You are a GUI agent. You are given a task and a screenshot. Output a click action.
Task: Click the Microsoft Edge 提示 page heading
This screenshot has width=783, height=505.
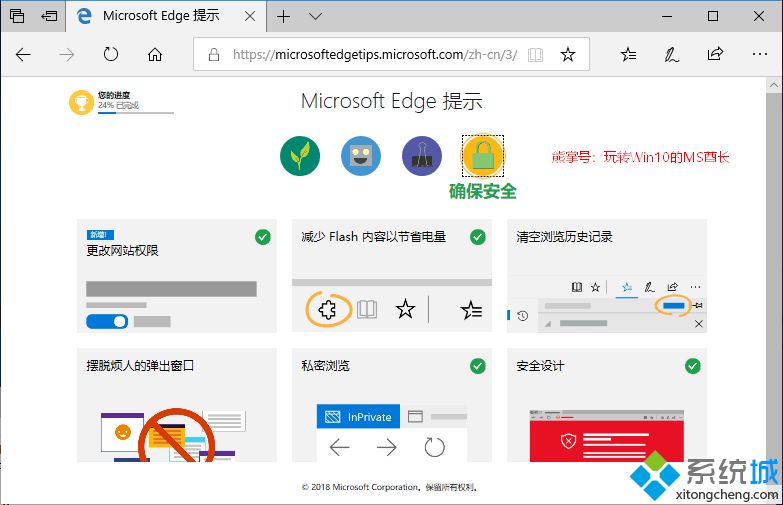point(392,101)
